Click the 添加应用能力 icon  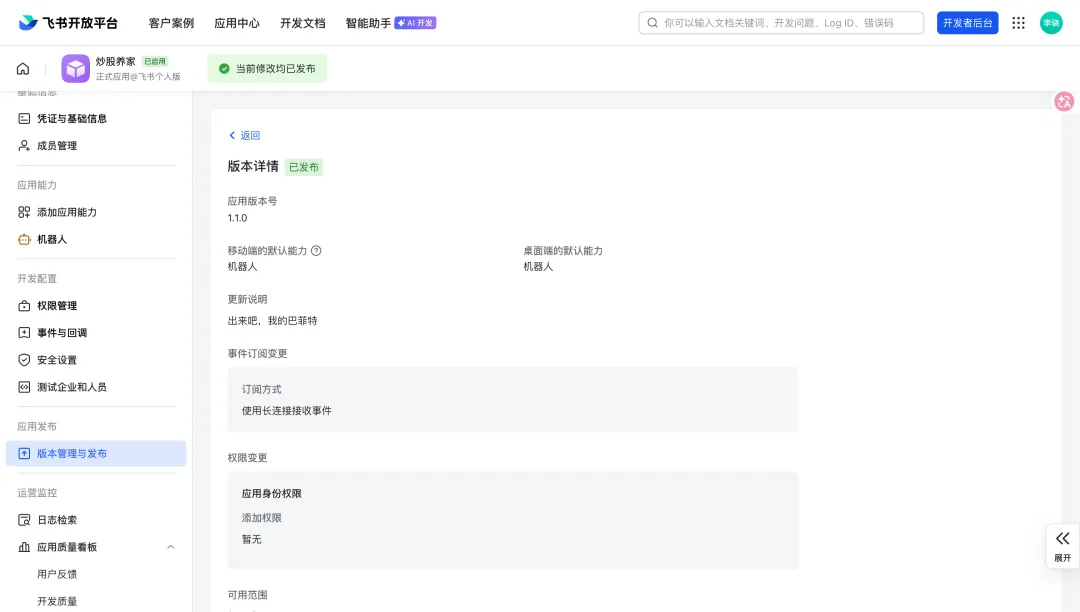pos(24,212)
